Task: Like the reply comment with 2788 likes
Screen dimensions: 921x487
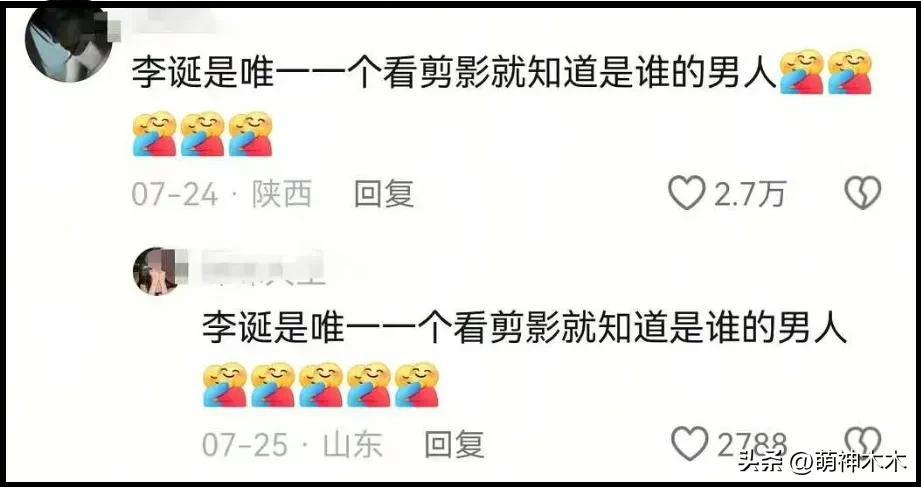Action: click(689, 444)
